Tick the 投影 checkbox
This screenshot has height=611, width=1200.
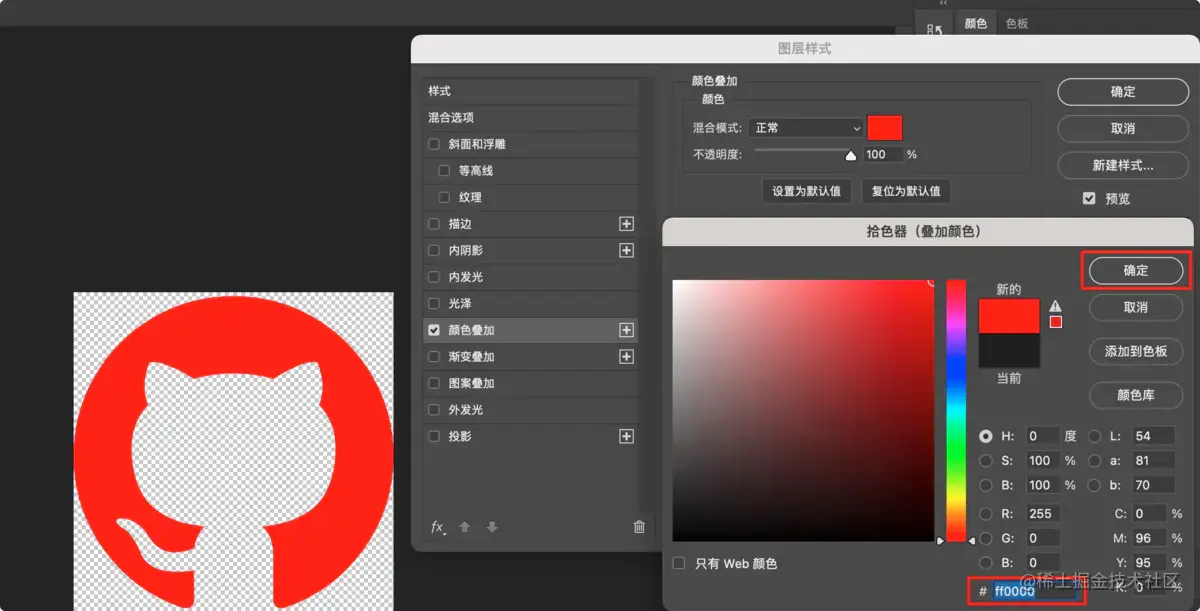[x=434, y=436]
